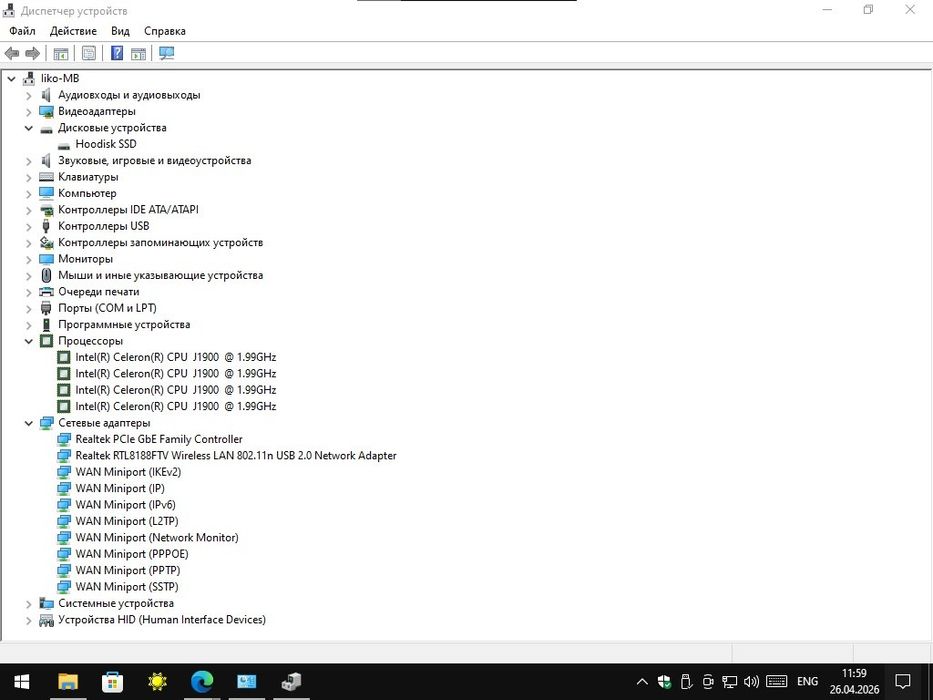Expand the Клавиатуры category
This screenshot has width=933, height=700.
pos(29,177)
